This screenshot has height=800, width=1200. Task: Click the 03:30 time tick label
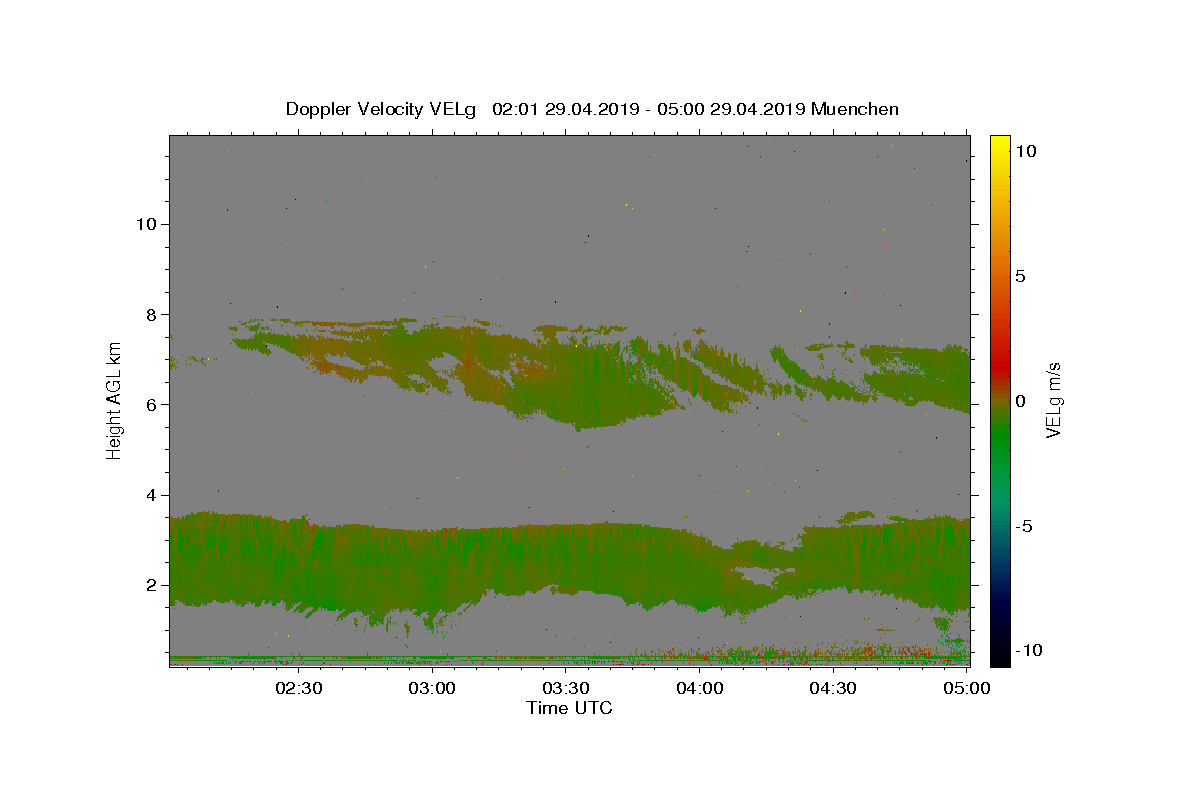pos(566,688)
